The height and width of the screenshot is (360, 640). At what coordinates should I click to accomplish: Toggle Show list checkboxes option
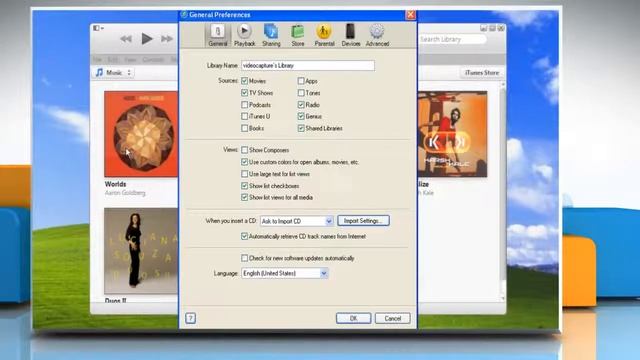pos(244,186)
